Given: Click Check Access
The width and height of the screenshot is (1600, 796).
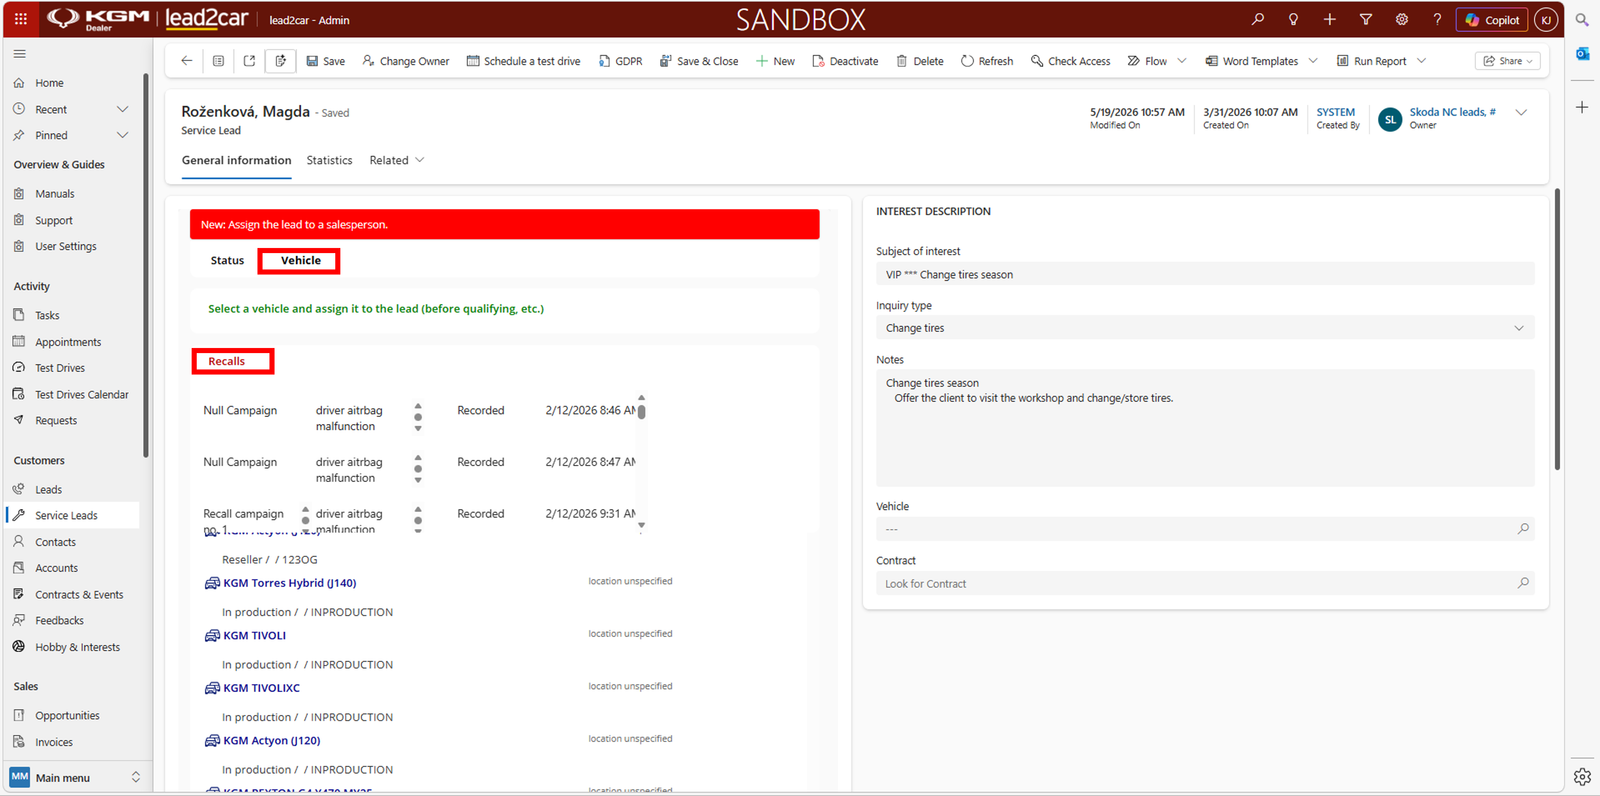Looking at the screenshot, I should (1071, 61).
